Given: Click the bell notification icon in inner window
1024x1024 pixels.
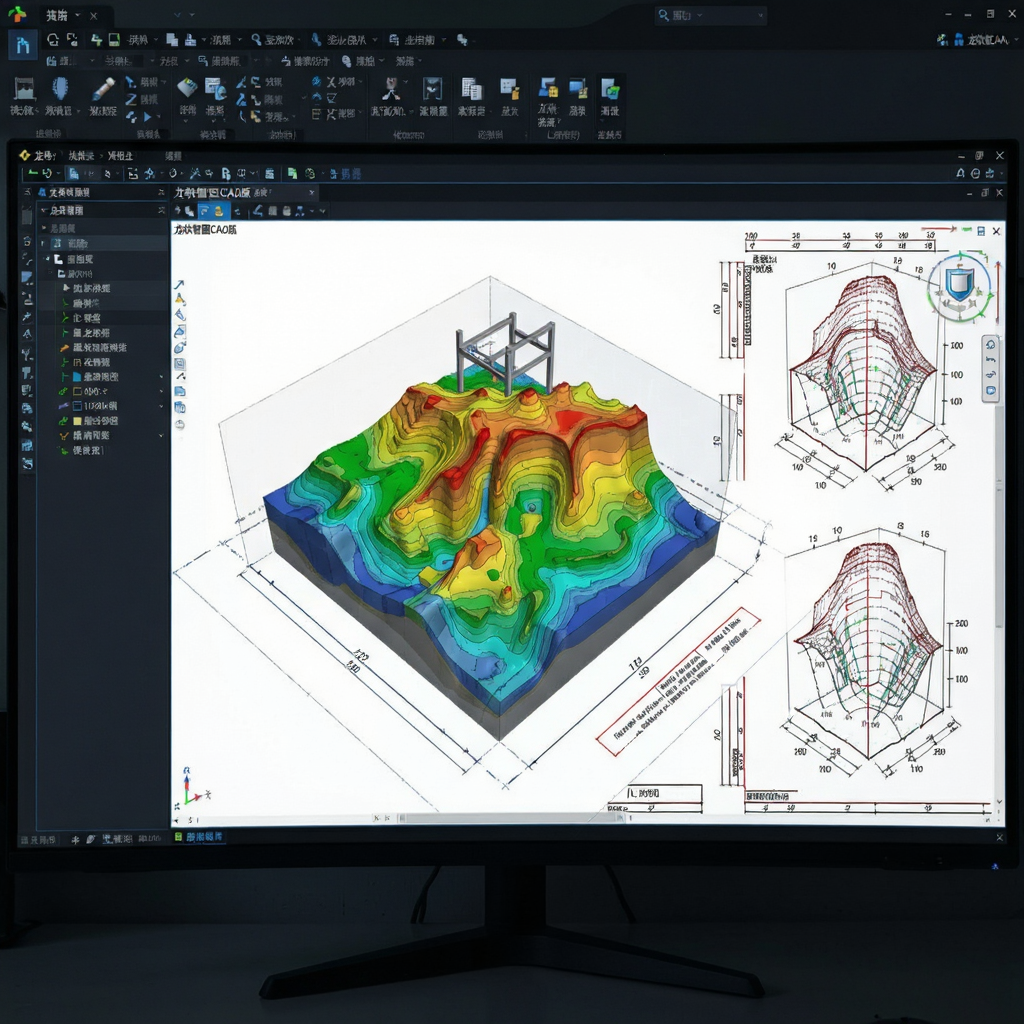Looking at the screenshot, I should tap(960, 173).
